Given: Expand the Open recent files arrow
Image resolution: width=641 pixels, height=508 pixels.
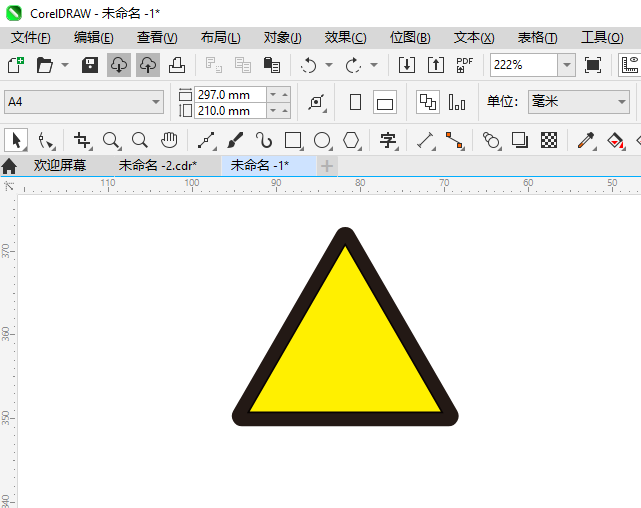Looking at the screenshot, I should click(x=65, y=65).
